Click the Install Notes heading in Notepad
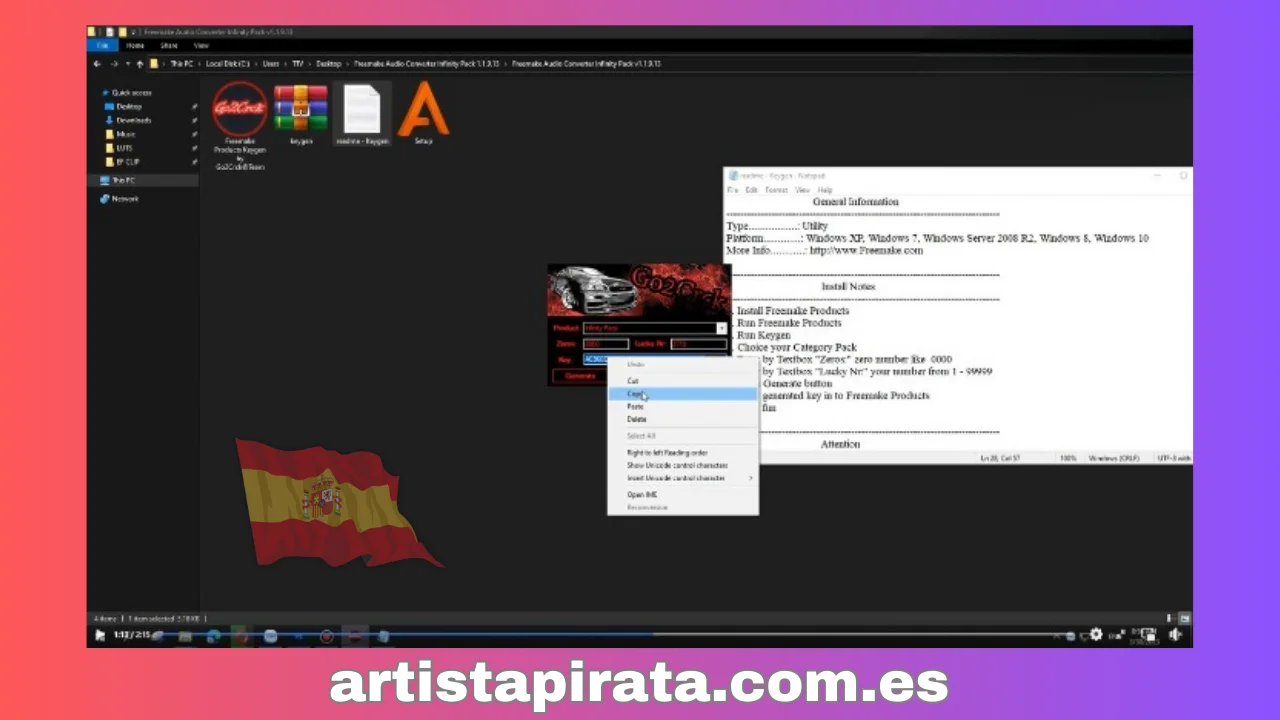1280x720 pixels. [x=848, y=287]
